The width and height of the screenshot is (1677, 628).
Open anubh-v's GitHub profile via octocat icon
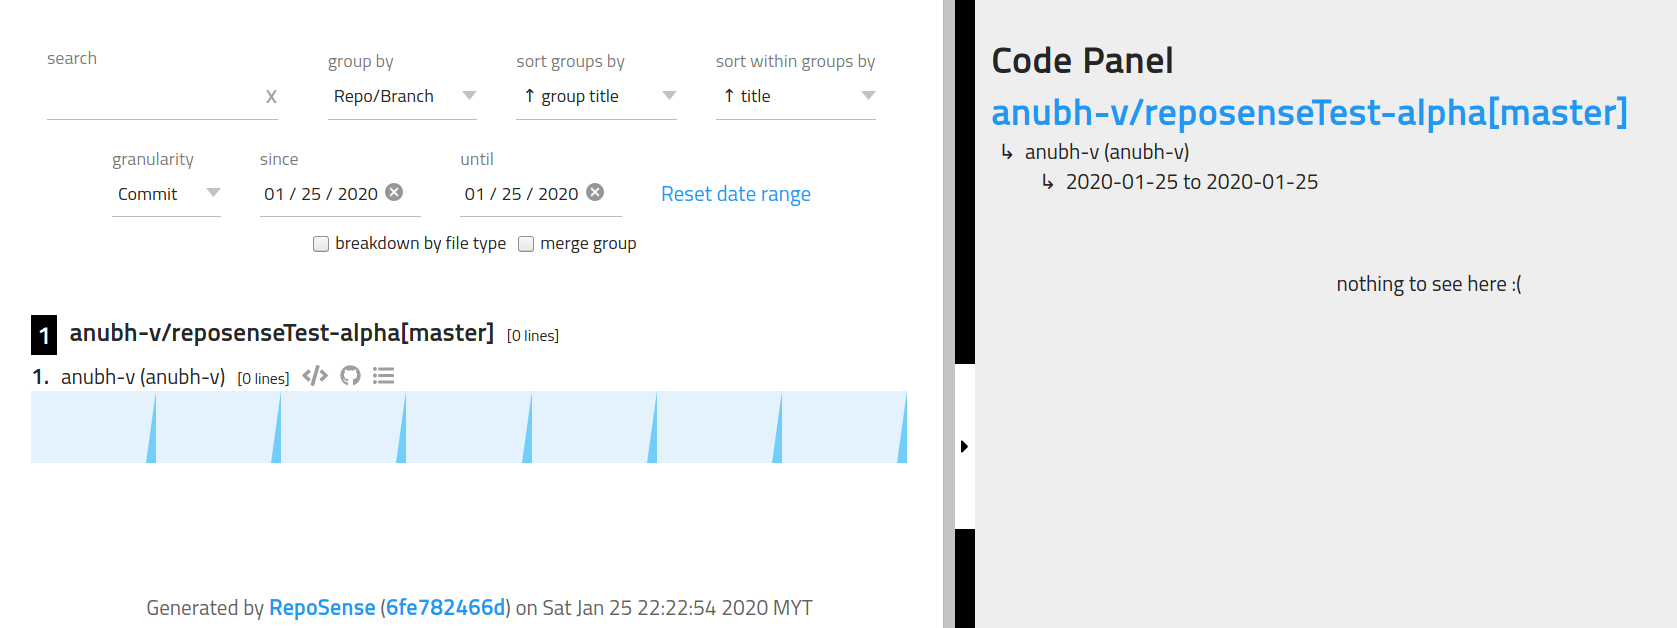point(349,375)
